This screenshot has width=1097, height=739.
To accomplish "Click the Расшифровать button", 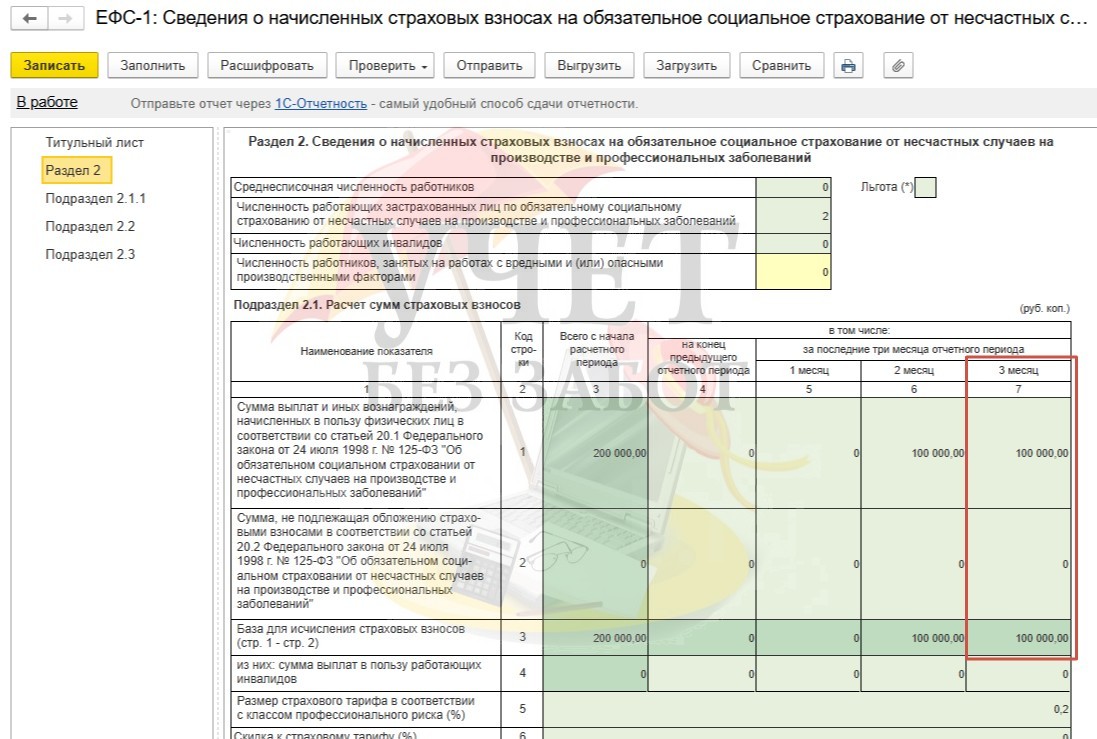I will coord(267,66).
